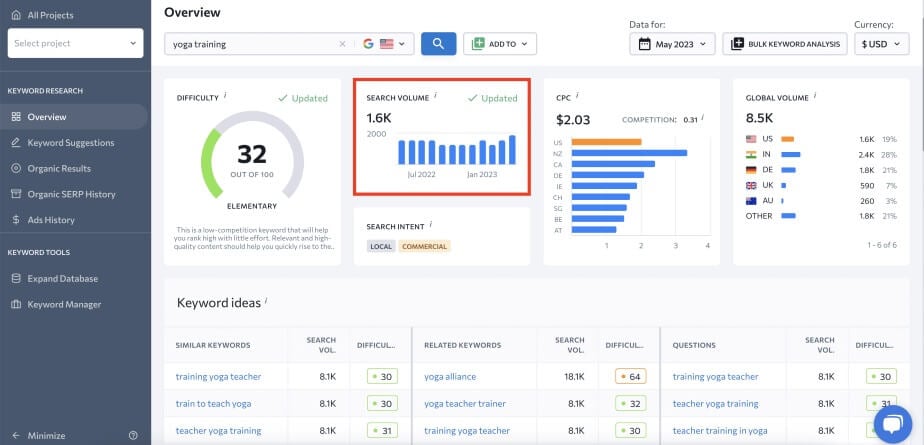Open 'yoga teacher trainer' keyword link
The height and width of the screenshot is (445, 924).
tap(465, 404)
